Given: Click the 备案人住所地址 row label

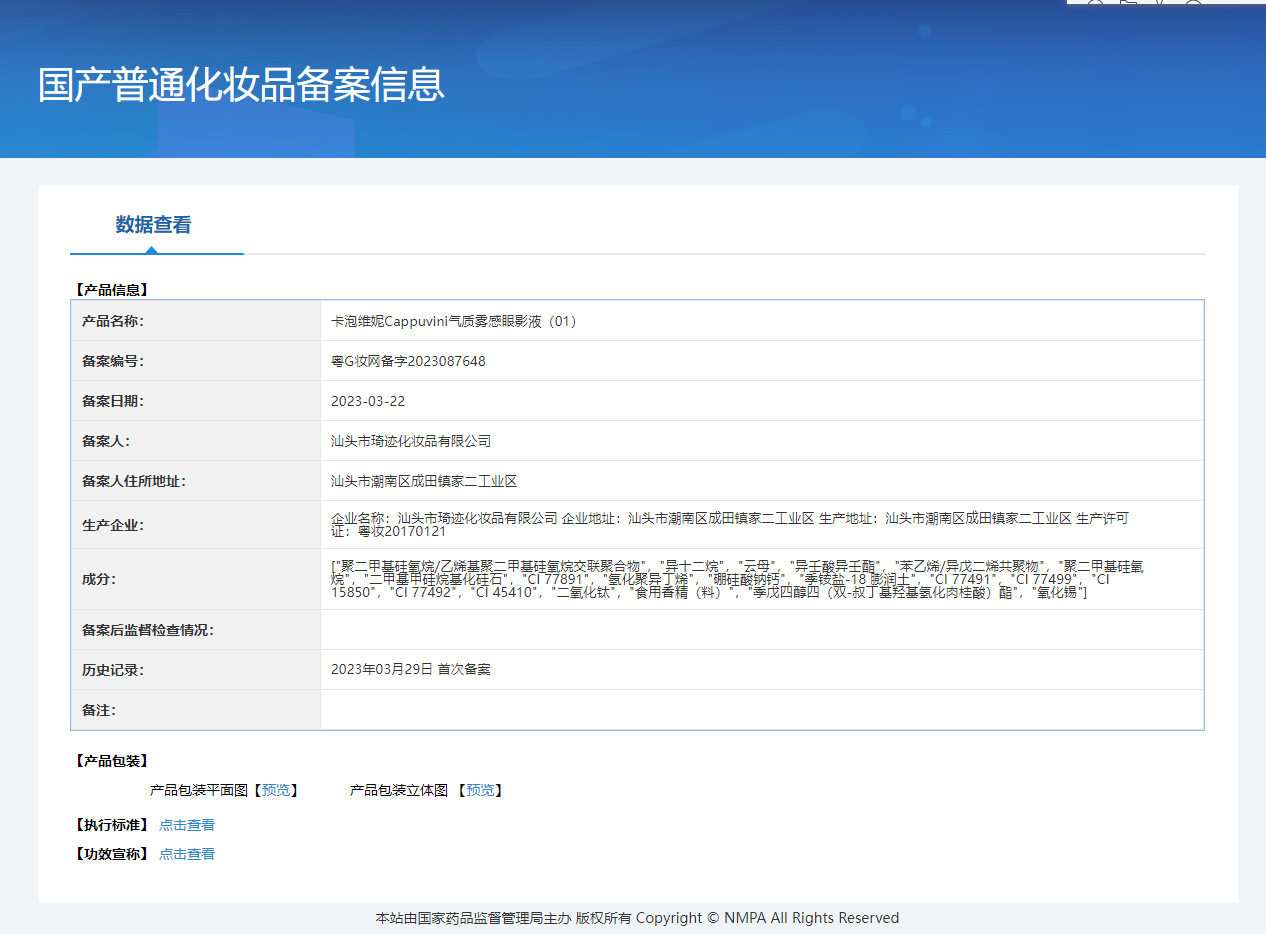Looking at the screenshot, I should [x=134, y=481].
